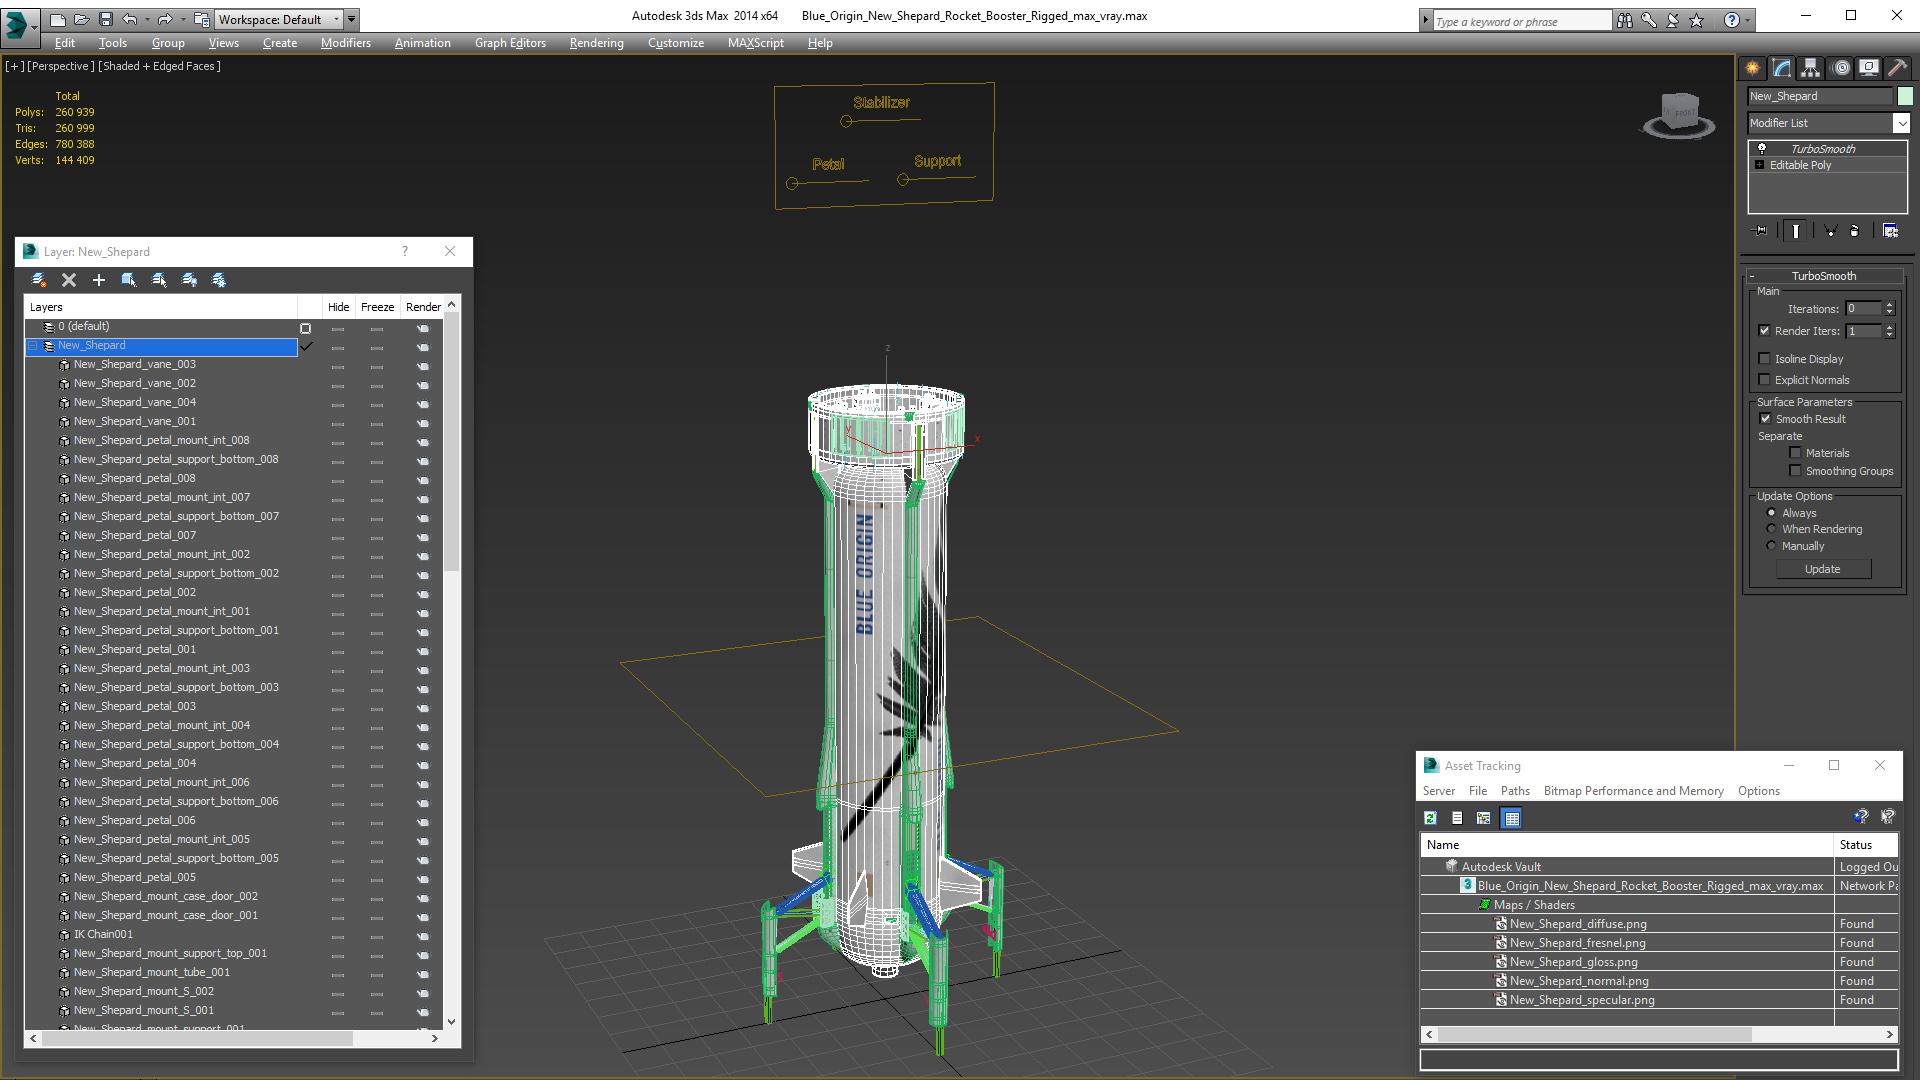
Task: Open the Create command panel tab
Action: click(x=1753, y=68)
